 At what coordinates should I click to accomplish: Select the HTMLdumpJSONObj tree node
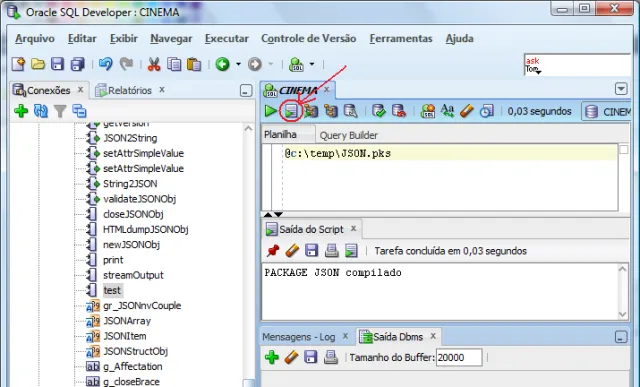pos(145,229)
